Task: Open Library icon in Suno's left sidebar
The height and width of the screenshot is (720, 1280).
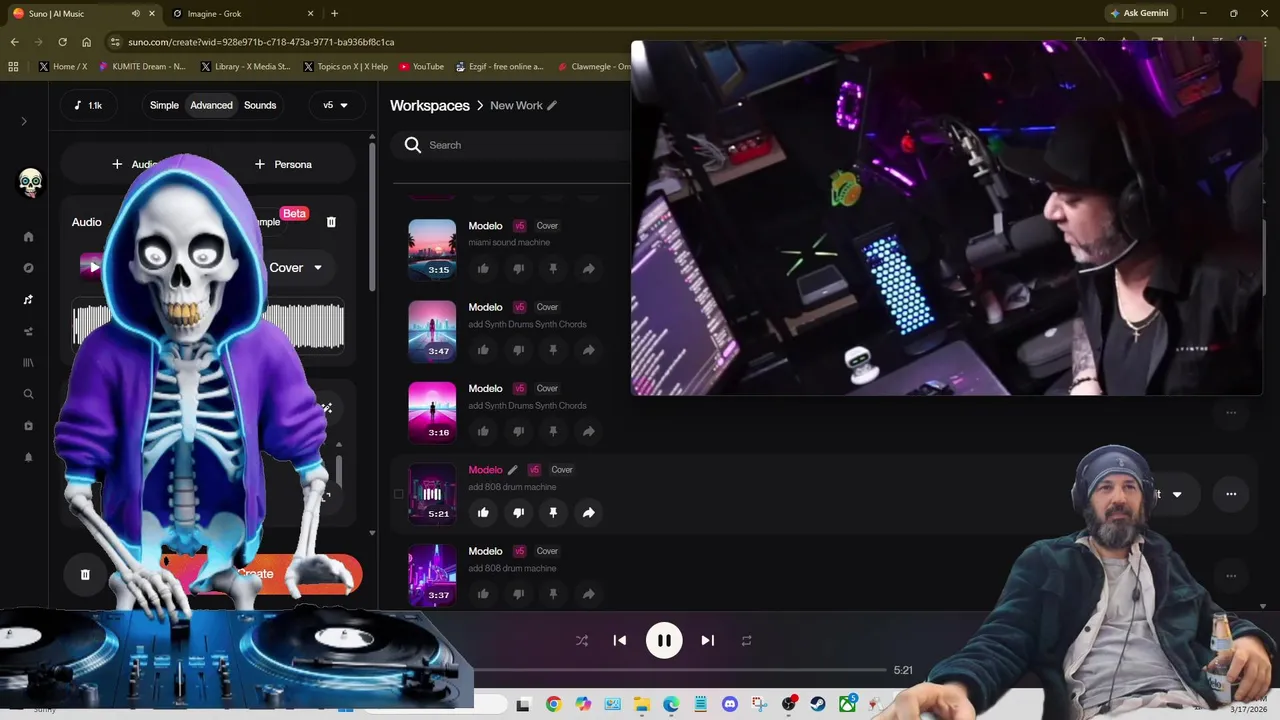Action: pos(28,363)
